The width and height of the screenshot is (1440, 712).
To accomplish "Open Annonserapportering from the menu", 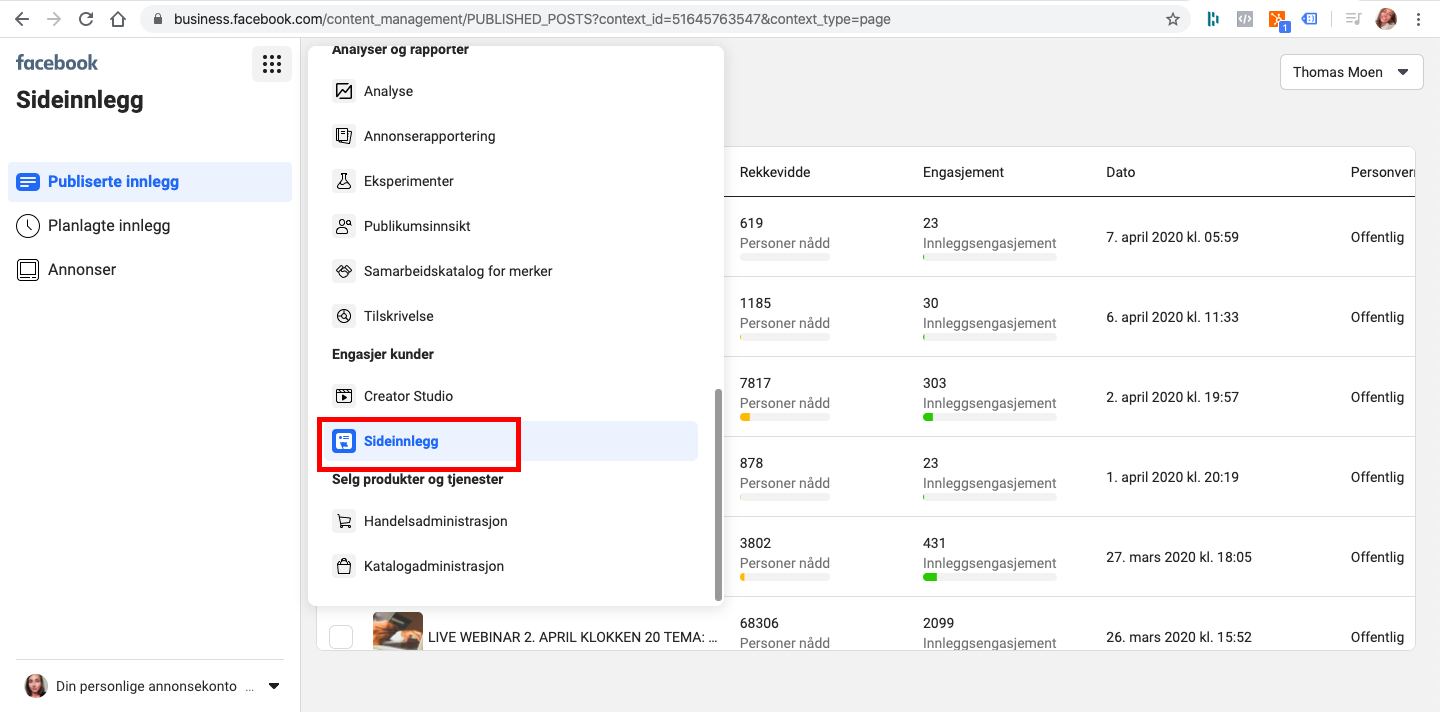I will pos(512,136).
